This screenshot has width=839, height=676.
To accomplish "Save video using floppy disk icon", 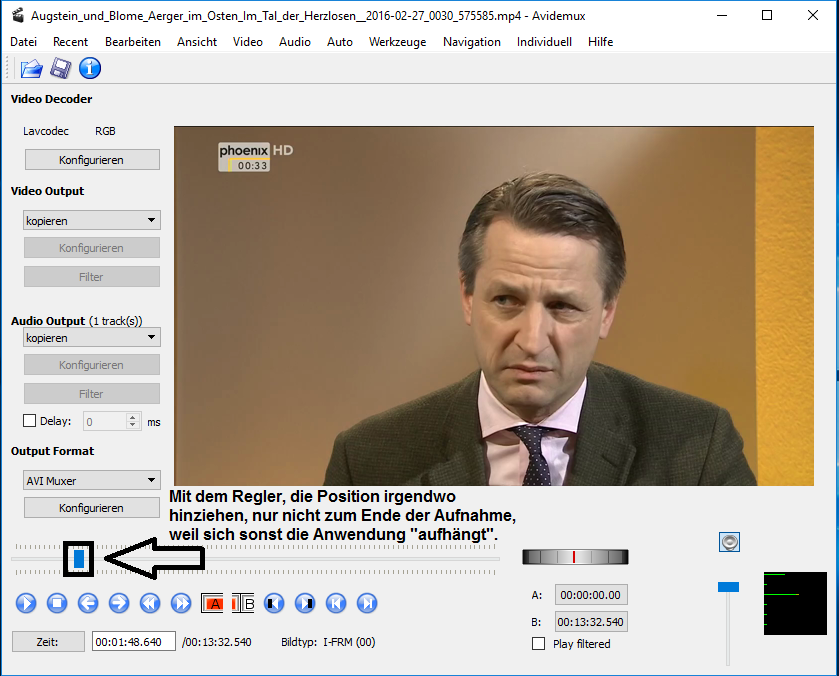I will click(x=60, y=68).
